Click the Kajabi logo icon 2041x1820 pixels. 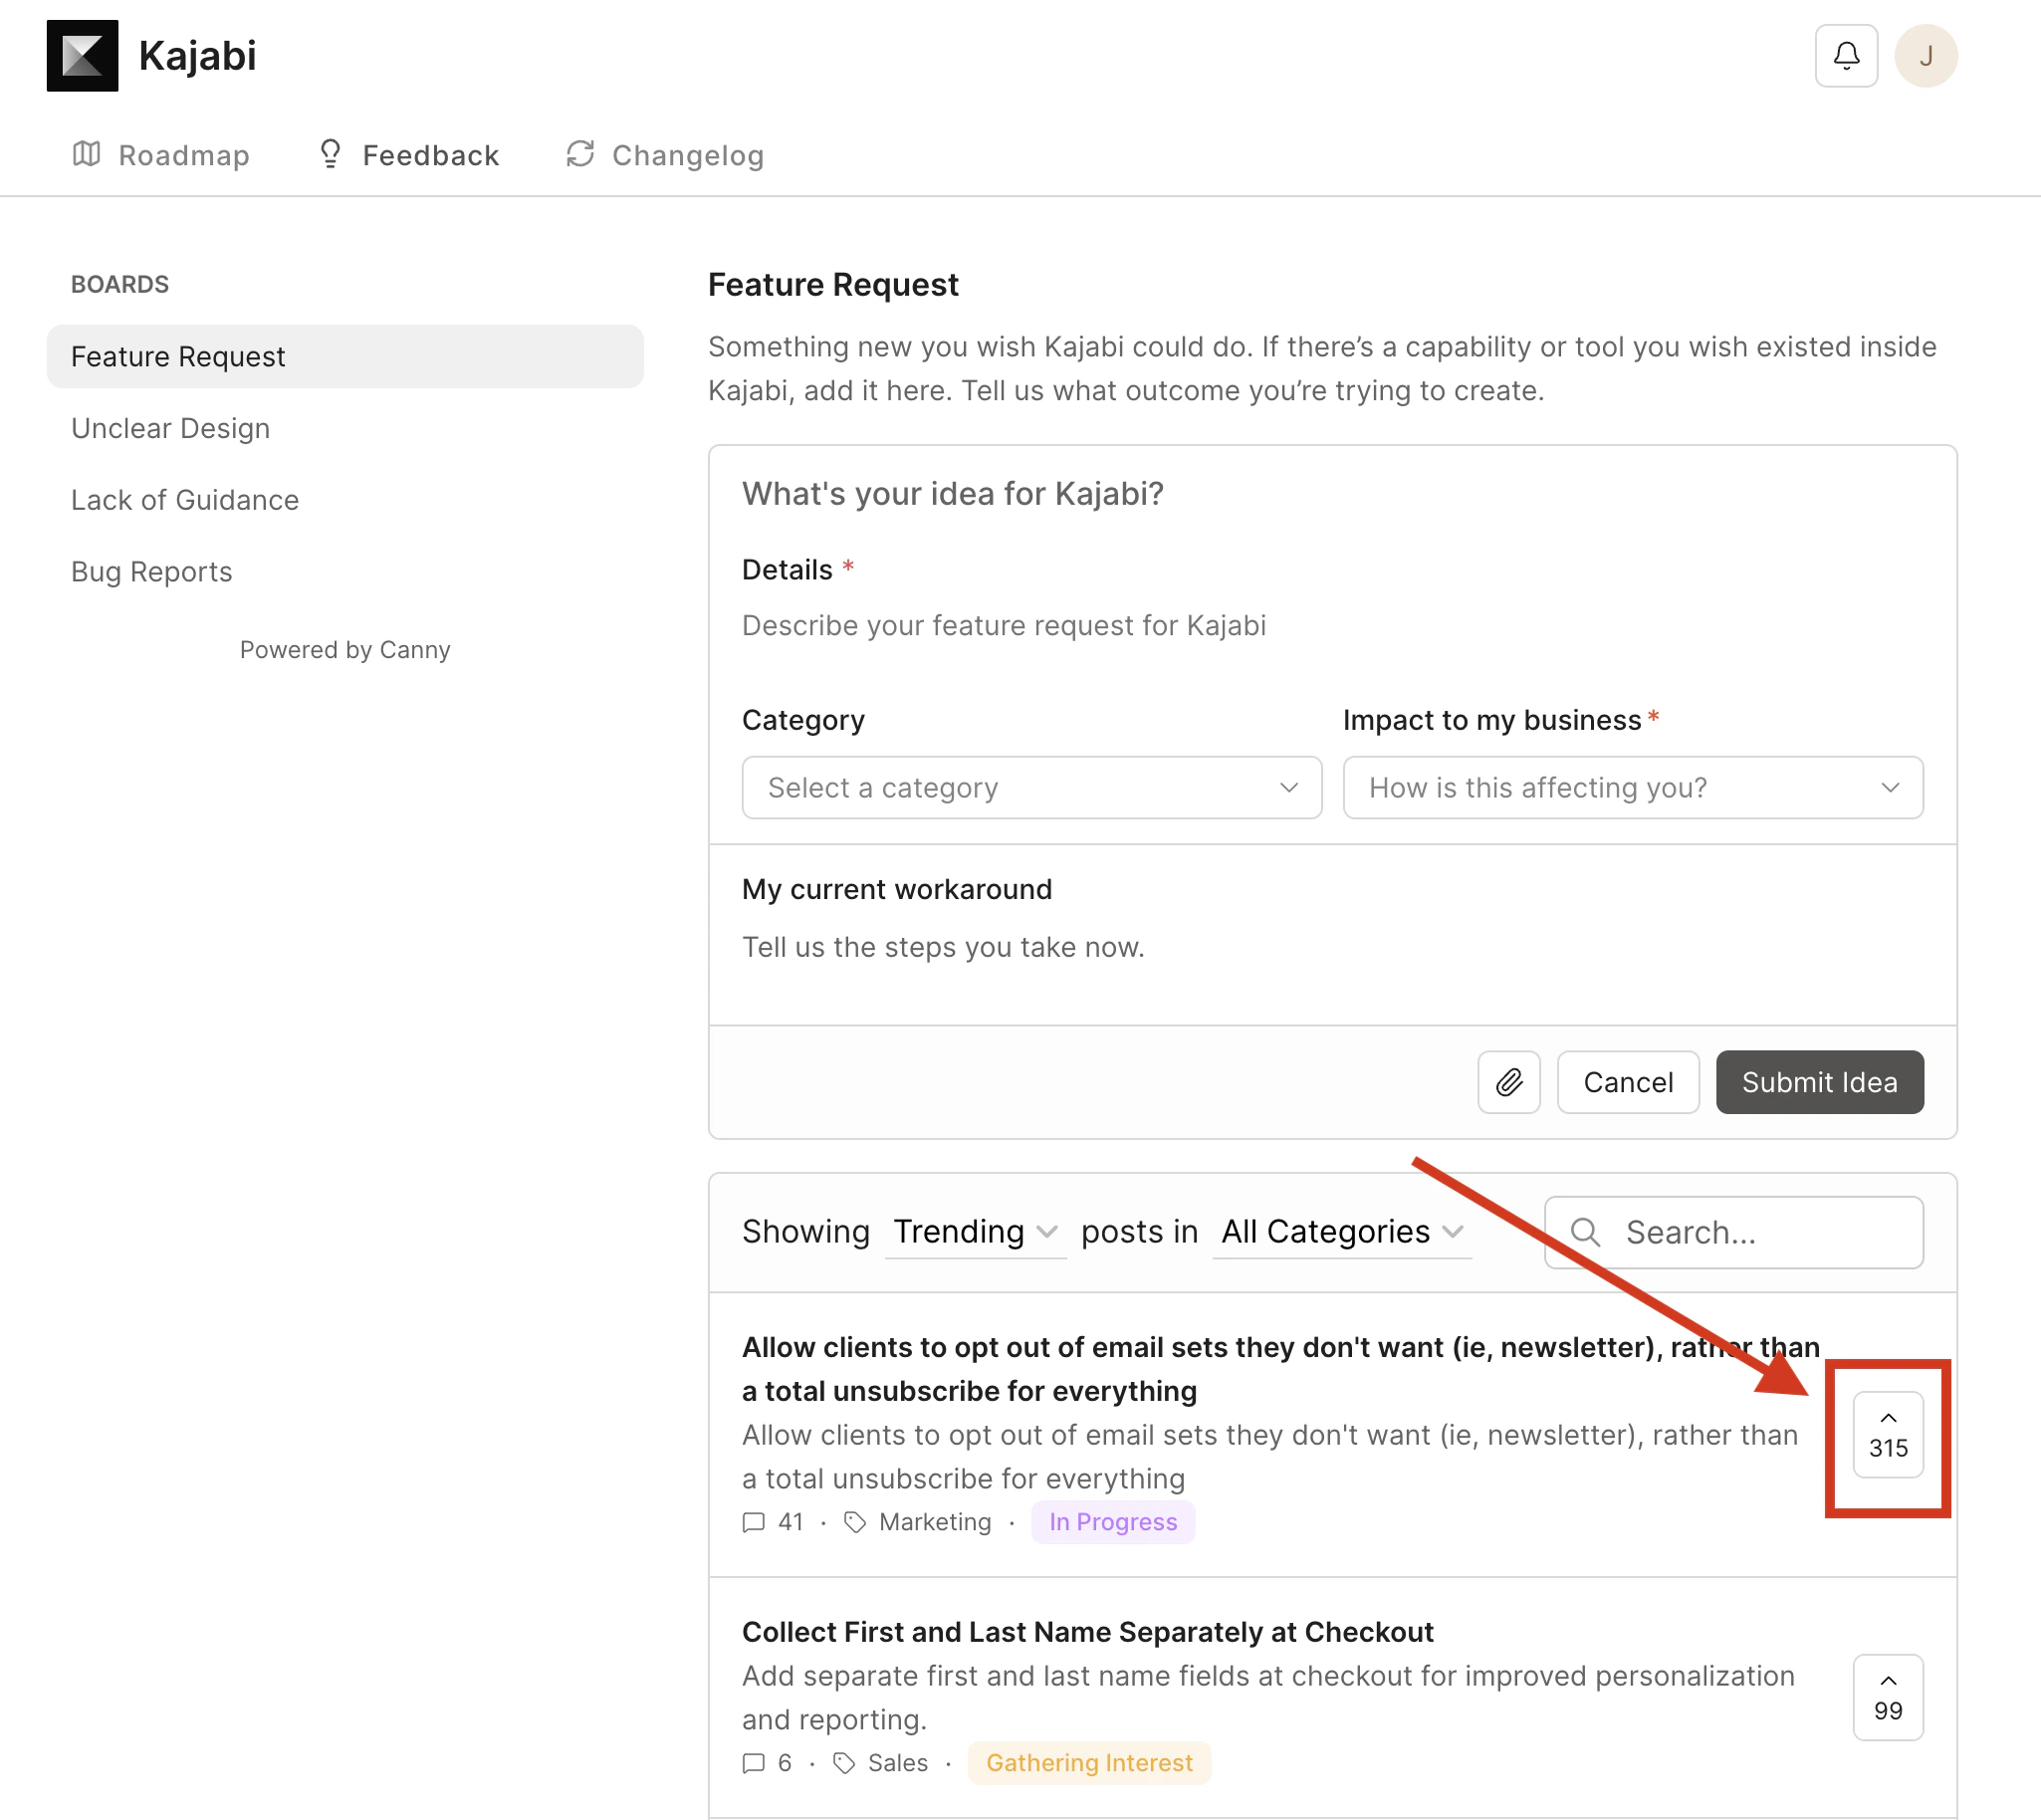coord(82,56)
